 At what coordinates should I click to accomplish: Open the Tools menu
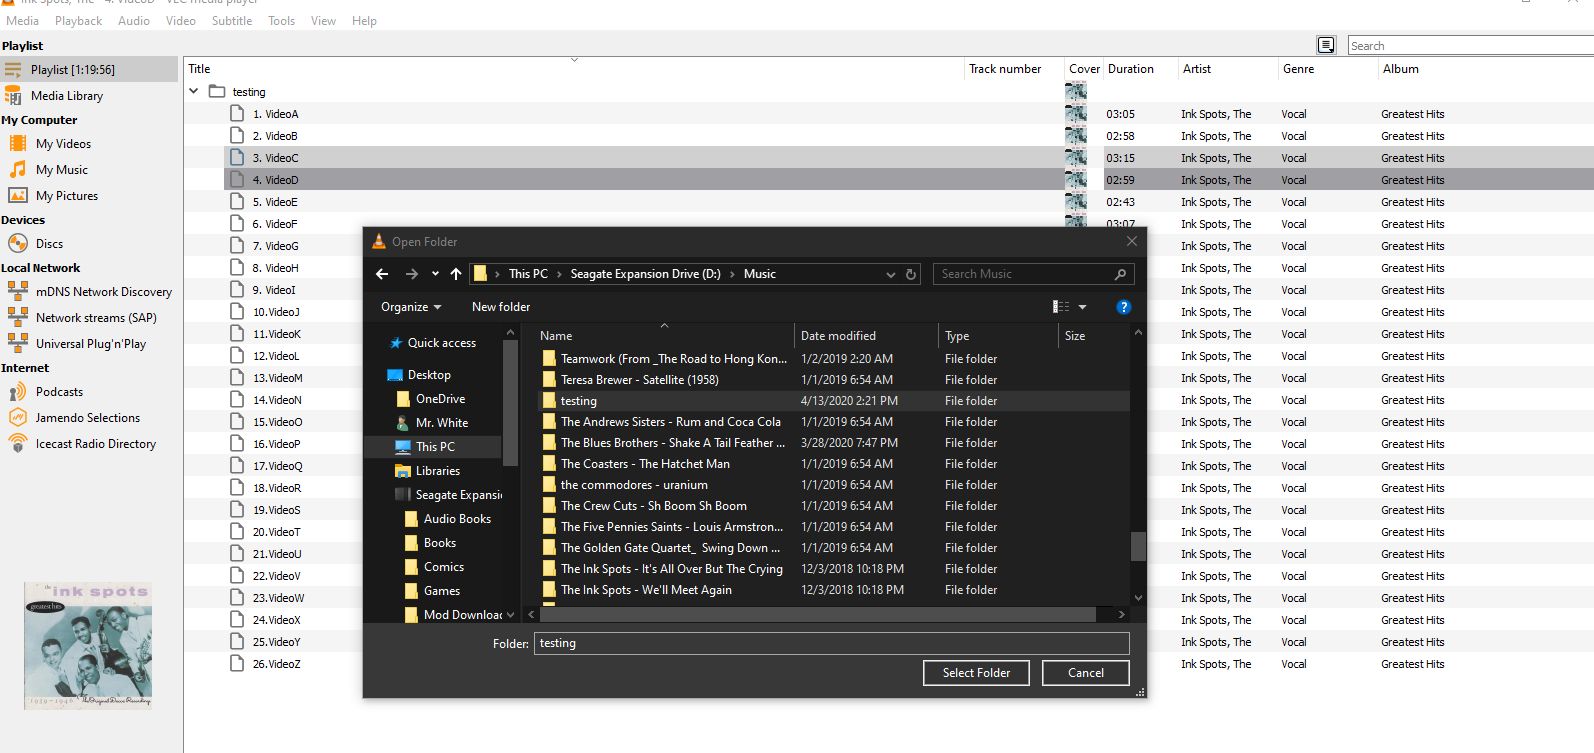282,21
